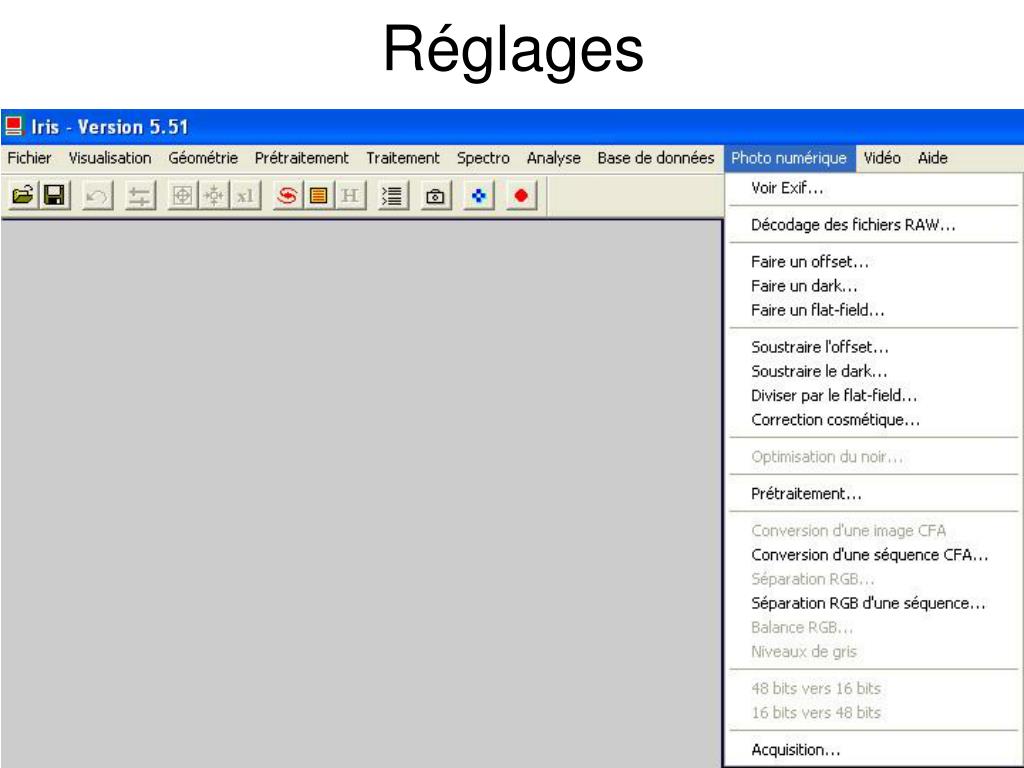Click the camera toolbar icon
The height and width of the screenshot is (768, 1024).
point(435,195)
